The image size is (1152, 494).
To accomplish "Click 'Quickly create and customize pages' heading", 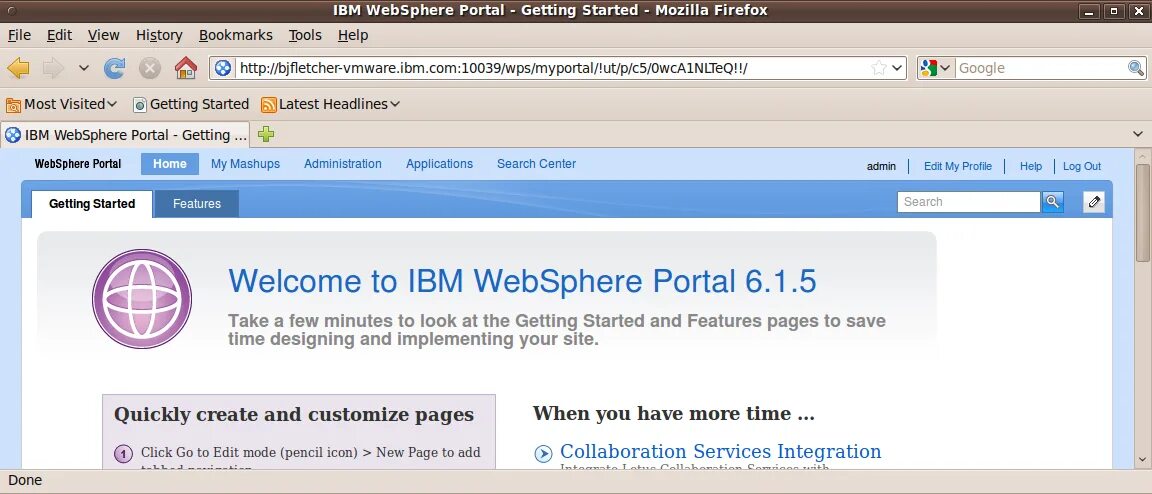I will point(294,415).
